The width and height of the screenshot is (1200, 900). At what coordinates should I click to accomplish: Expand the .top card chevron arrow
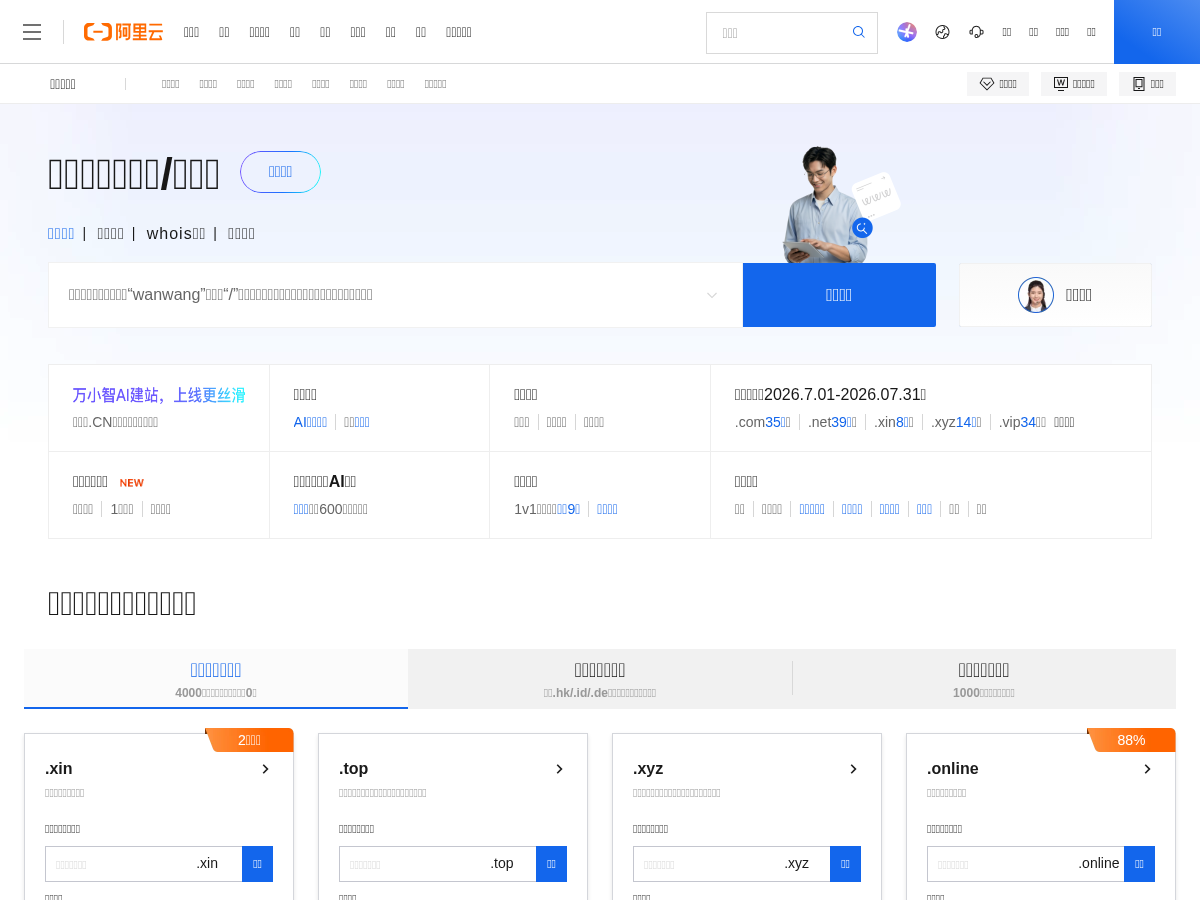pos(559,769)
